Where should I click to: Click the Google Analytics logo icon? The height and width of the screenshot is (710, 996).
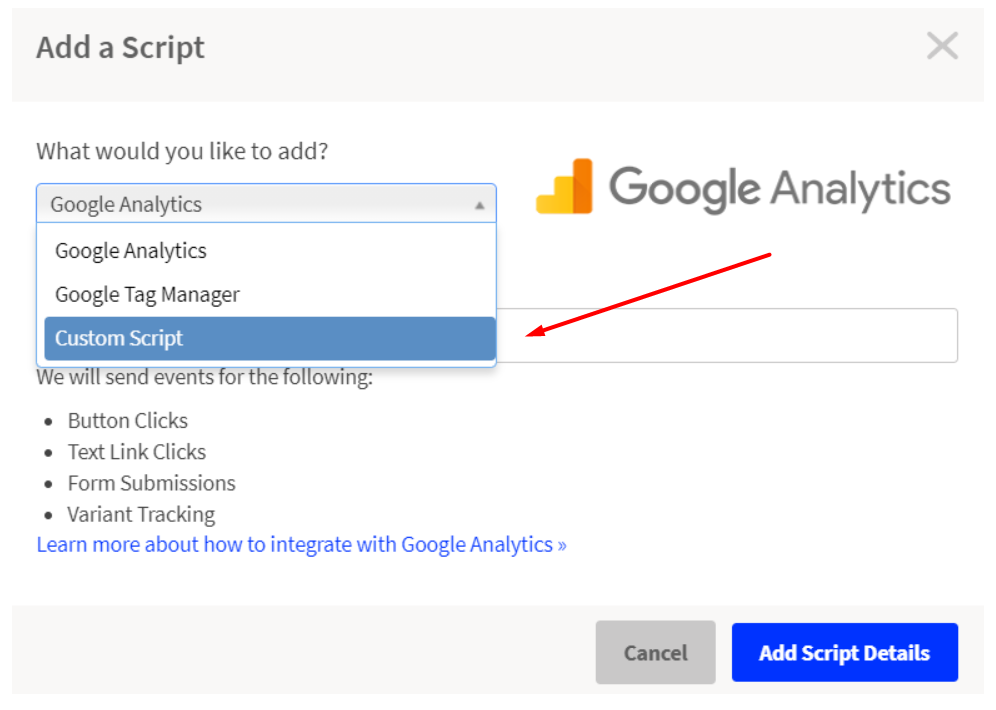[x=564, y=187]
